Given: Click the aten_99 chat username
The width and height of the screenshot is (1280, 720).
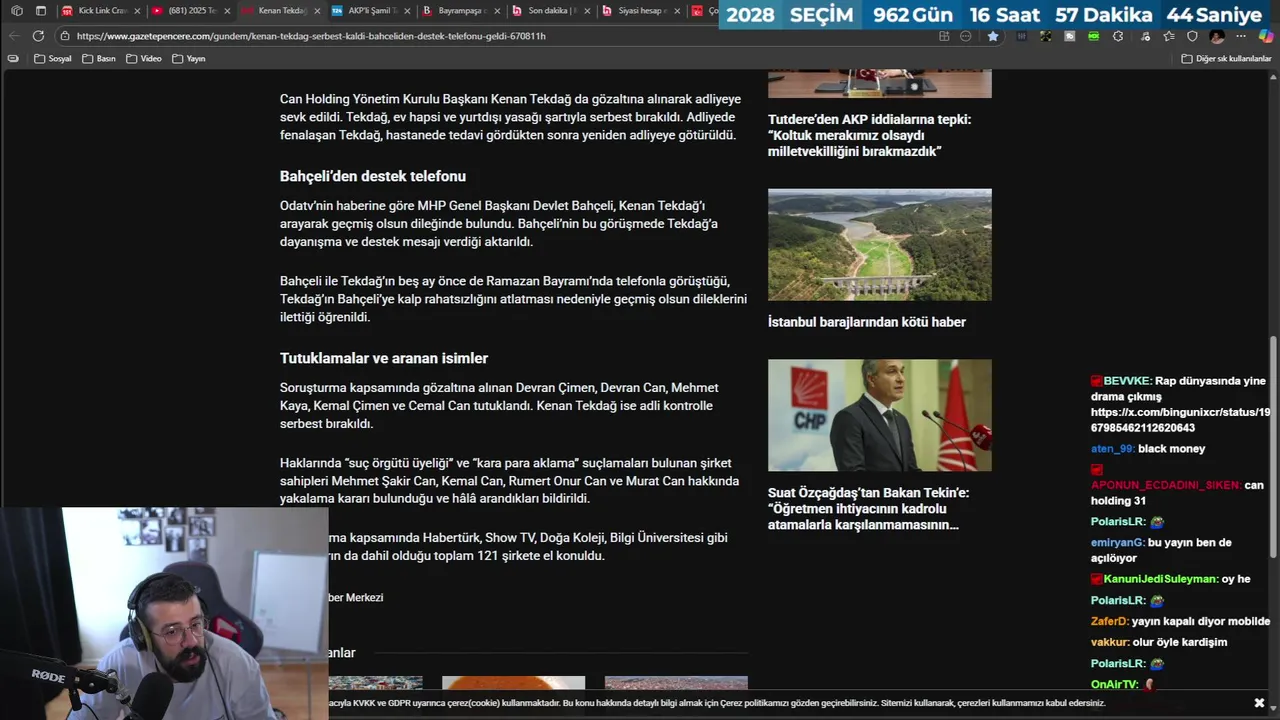Looking at the screenshot, I should click(x=1112, y=449).
